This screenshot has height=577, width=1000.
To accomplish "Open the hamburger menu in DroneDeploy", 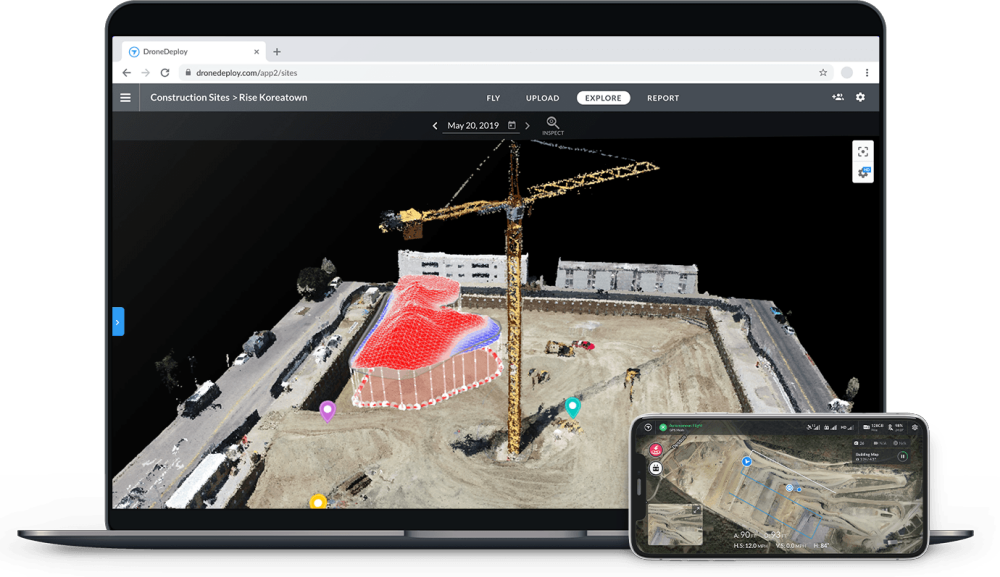I will click(125, 98).
